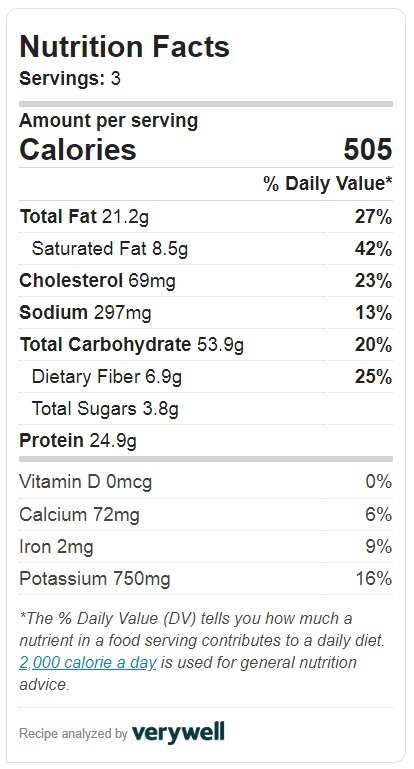Screen dimensions: 414x769
Task: Click the Recipe analyzed by text
Action: pyautogui.click(x=74, y=734)
